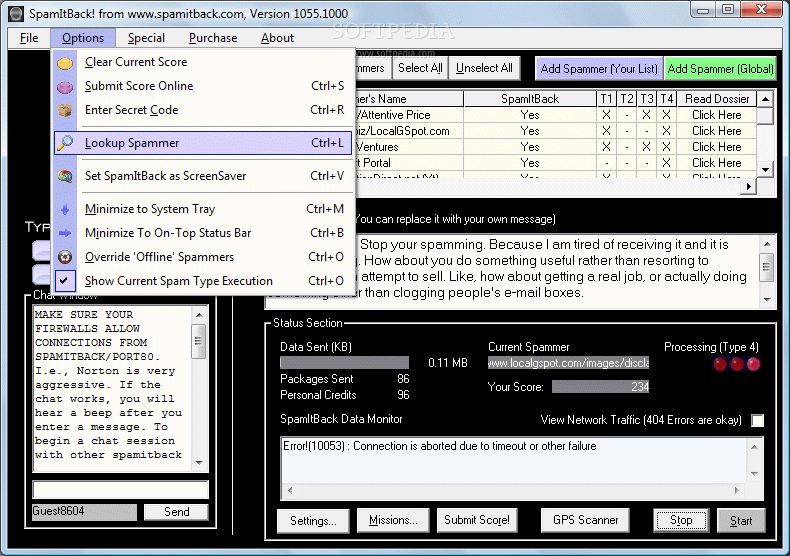
Task: Click the green Add Spammer (Global) button
Action: coord(720,68)
